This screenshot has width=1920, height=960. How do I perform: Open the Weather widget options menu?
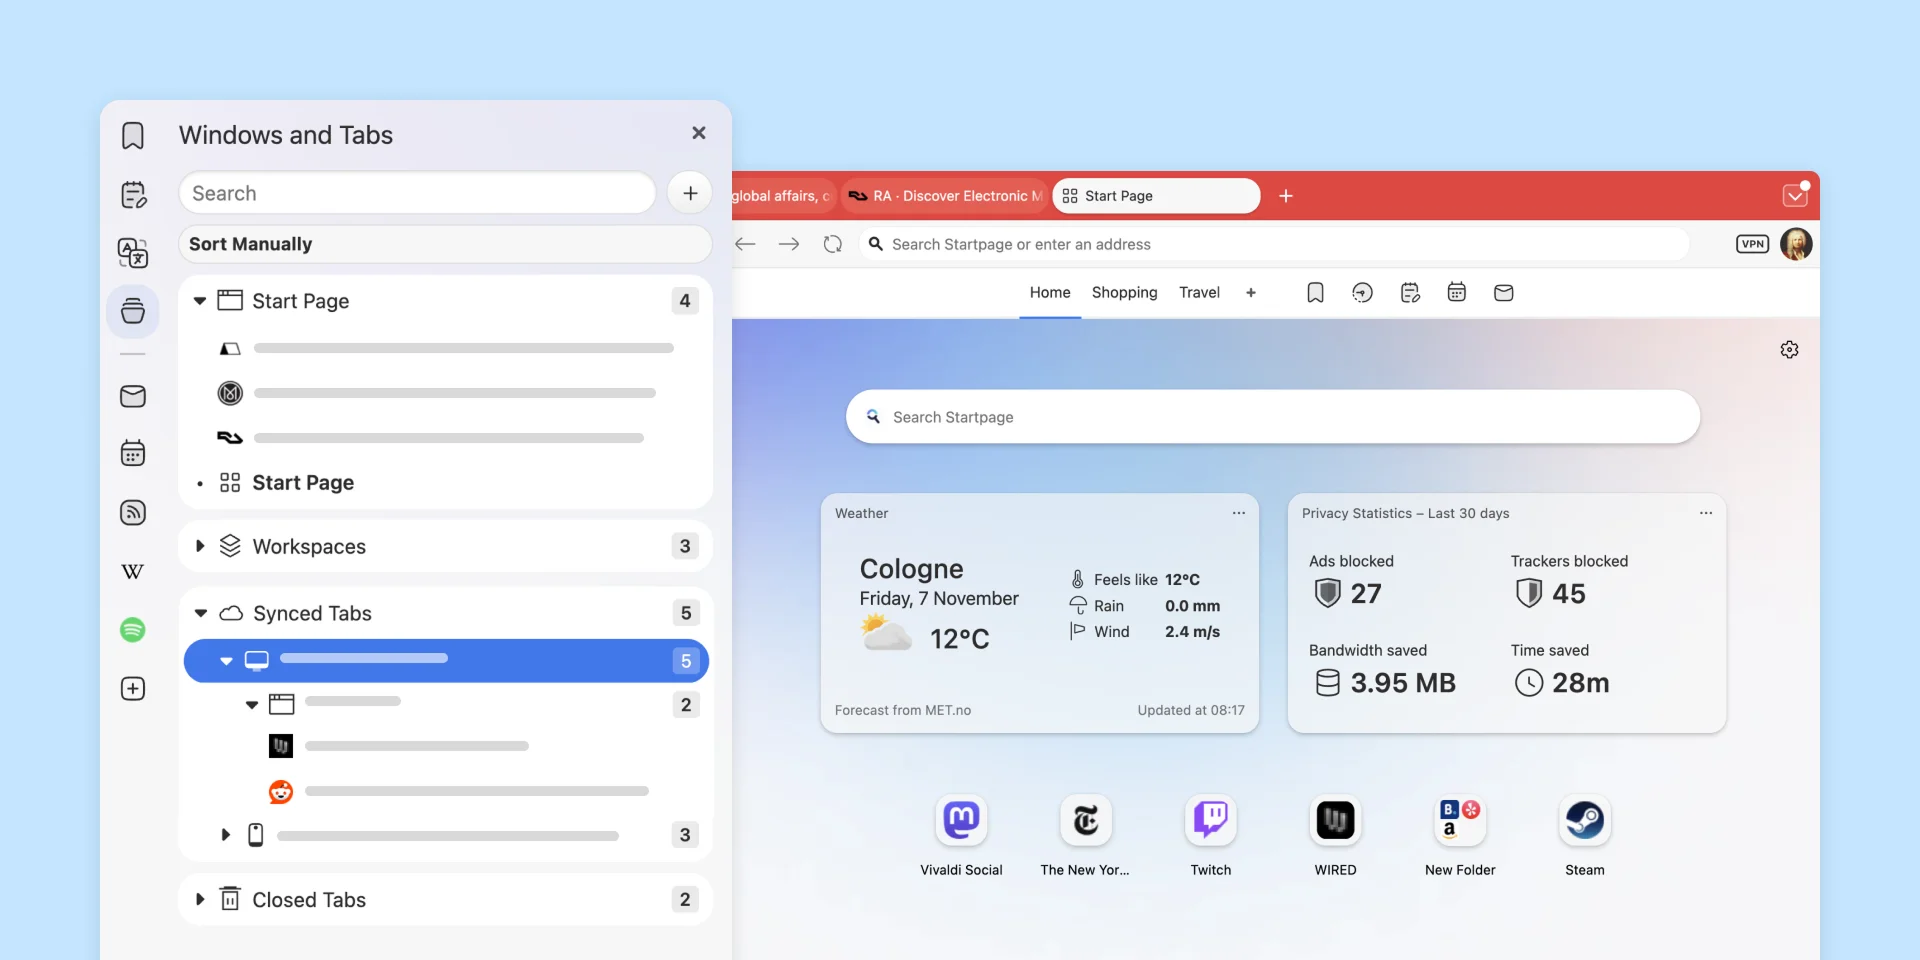(x=1238, y=513)
